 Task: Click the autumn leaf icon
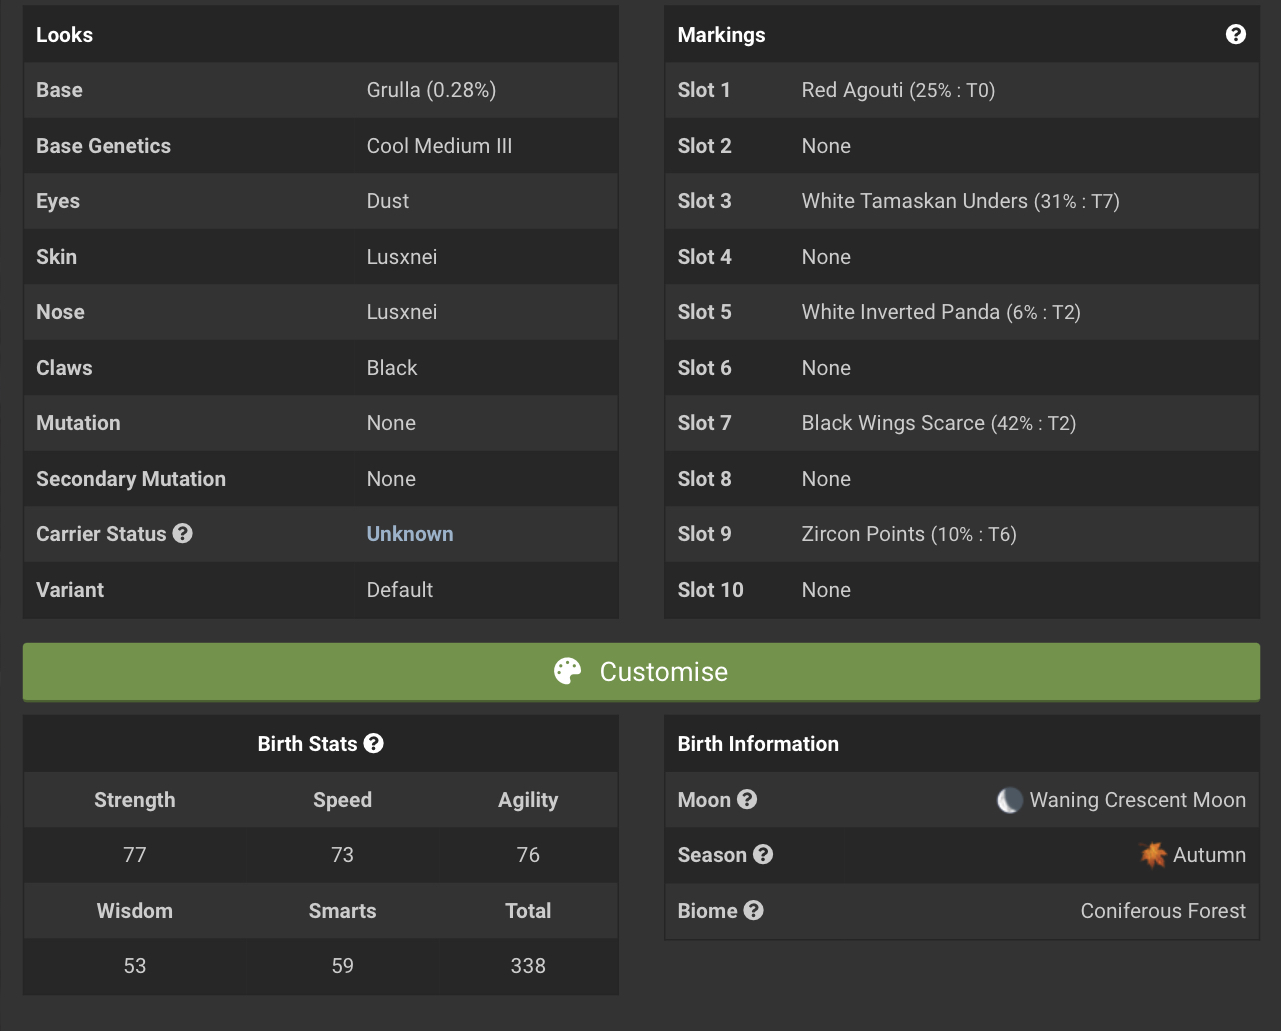click(1153, 855)
